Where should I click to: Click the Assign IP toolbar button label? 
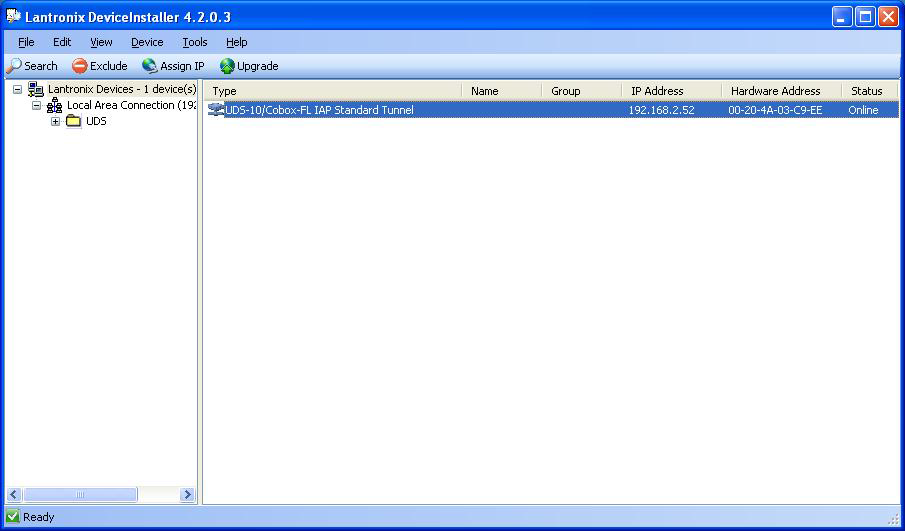point(182,66)
